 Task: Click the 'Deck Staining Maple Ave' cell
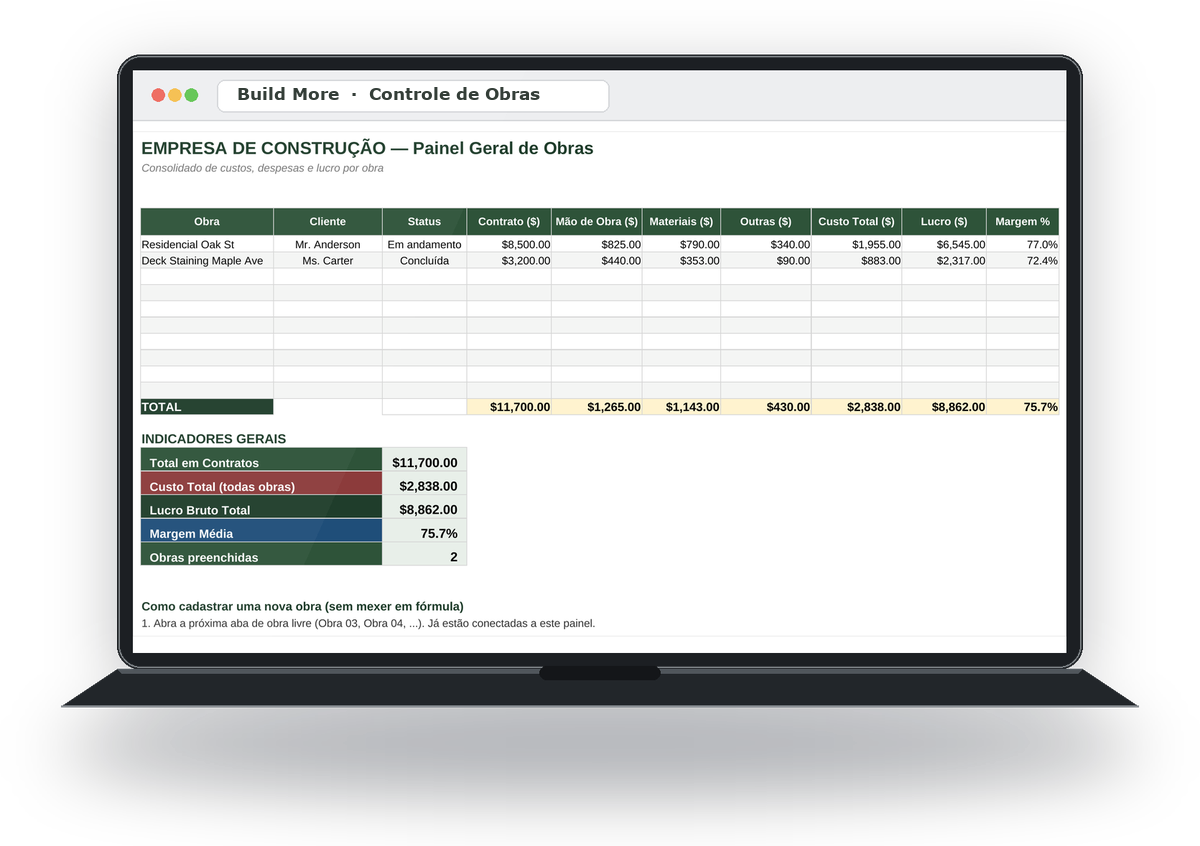pyautogui.click(x=207, y=260)
